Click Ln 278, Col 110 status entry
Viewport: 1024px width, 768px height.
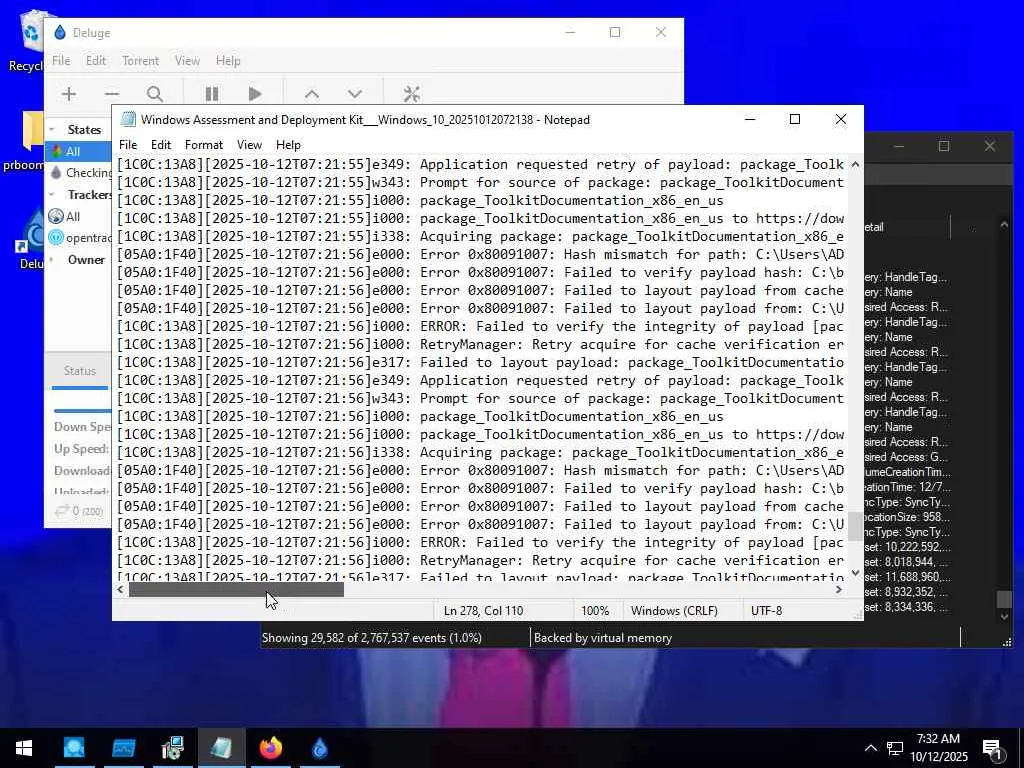[x=483, y=611]
